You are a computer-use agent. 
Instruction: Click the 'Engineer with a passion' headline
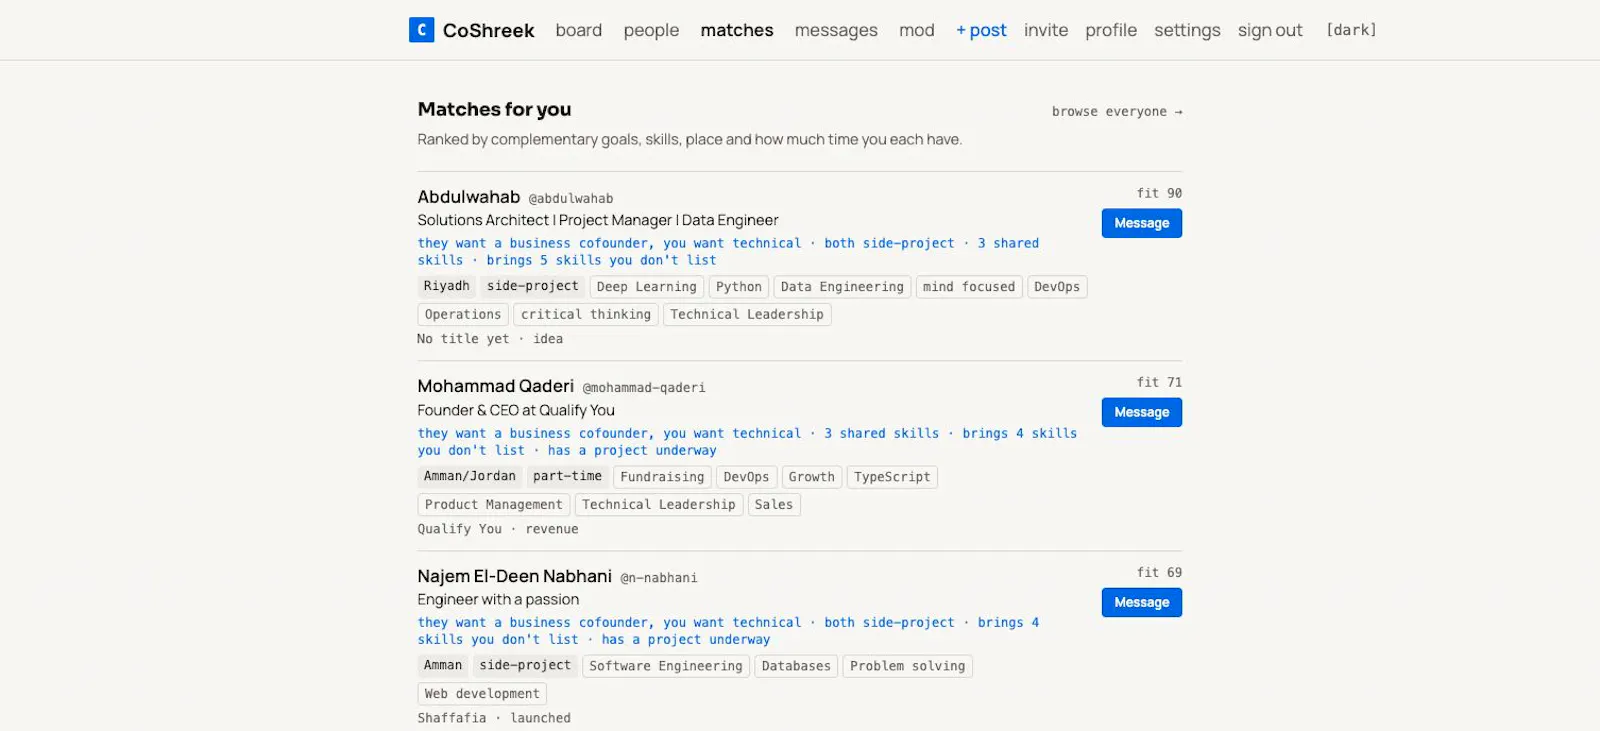498,599
